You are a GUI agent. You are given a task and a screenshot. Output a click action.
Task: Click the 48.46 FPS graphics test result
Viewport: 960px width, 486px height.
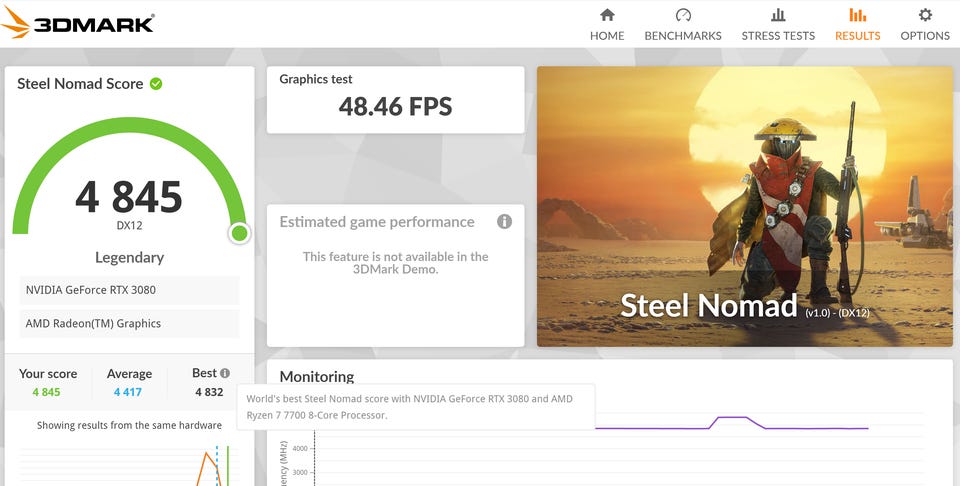[x=395, y=106]
